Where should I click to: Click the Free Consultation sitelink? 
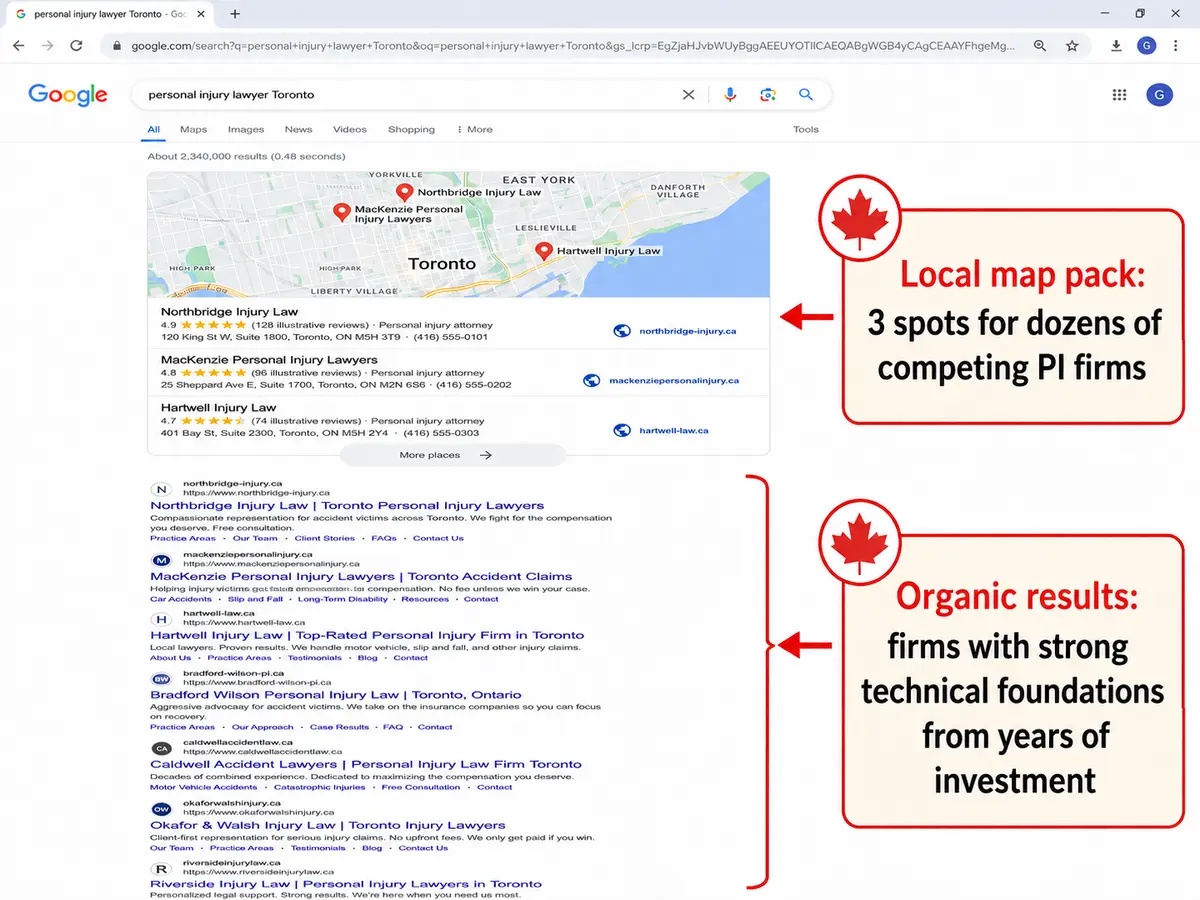tap(420, 787)
